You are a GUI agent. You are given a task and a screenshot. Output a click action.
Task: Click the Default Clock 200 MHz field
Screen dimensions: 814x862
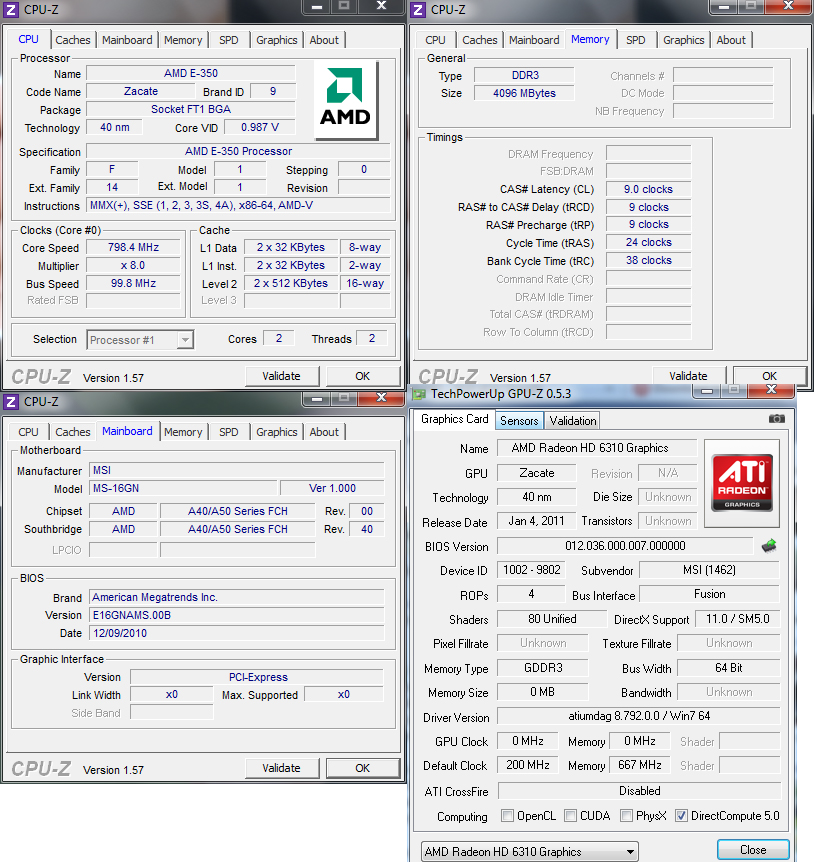tap(528, 765)
